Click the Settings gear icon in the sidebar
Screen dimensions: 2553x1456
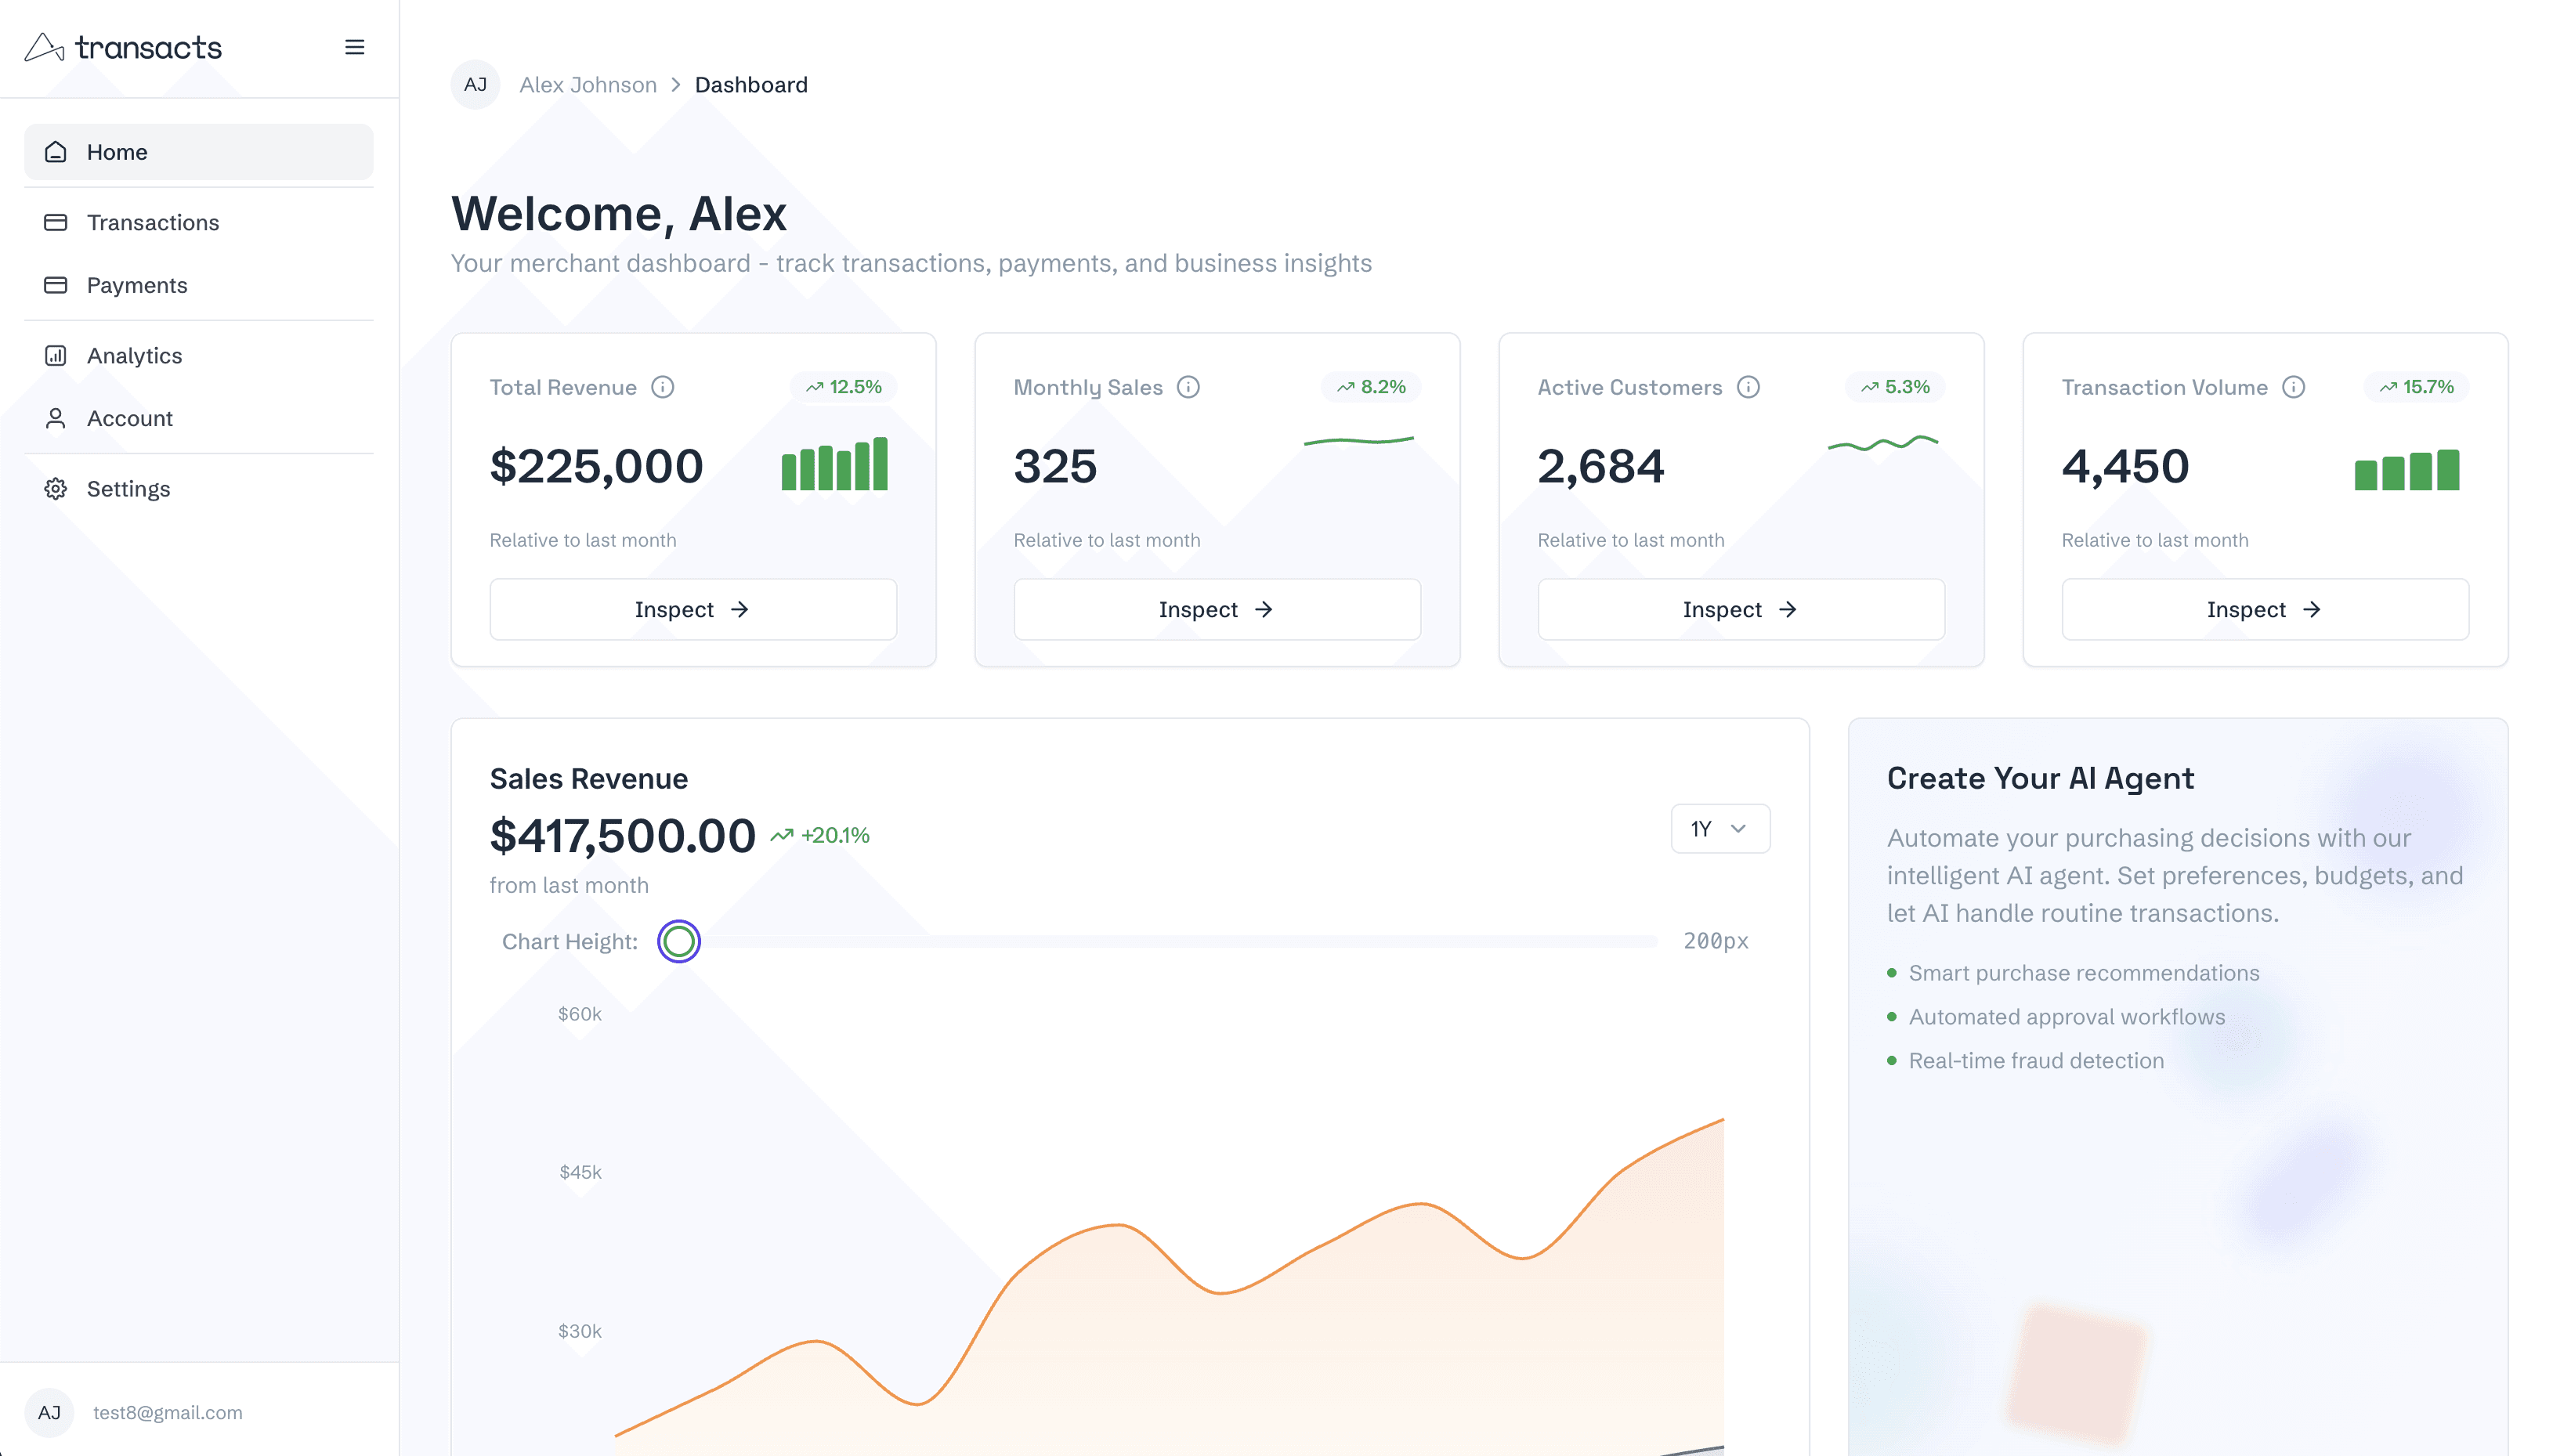pyautogui.click(x=55, y=489)
